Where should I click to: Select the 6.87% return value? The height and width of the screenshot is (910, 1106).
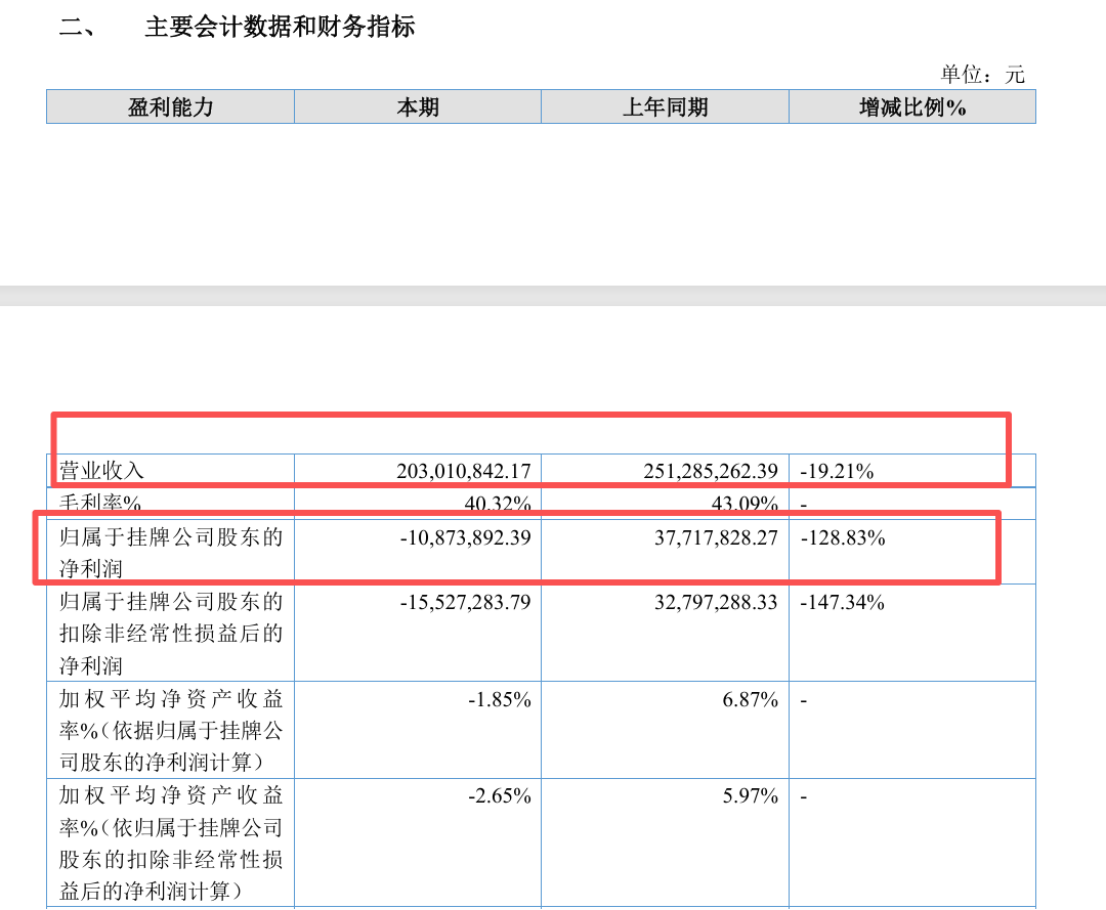[x=750, y=699]
